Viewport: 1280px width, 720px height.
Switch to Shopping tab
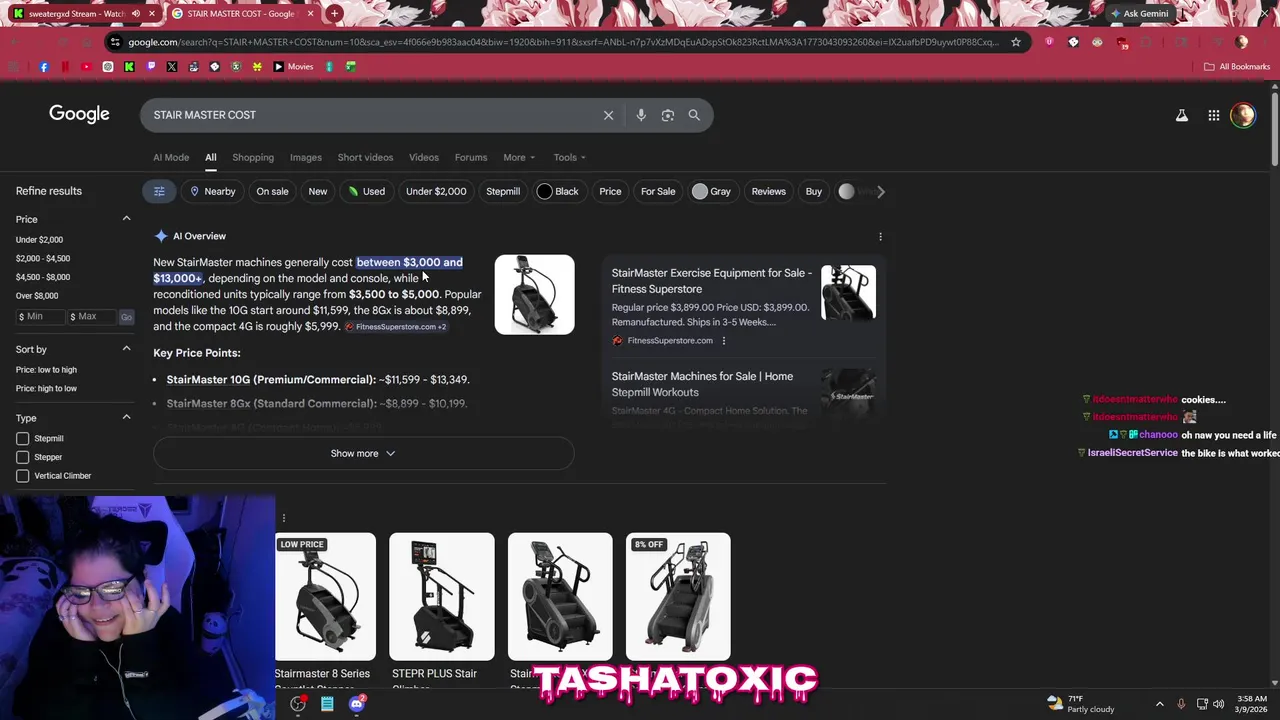click(253, 158)
